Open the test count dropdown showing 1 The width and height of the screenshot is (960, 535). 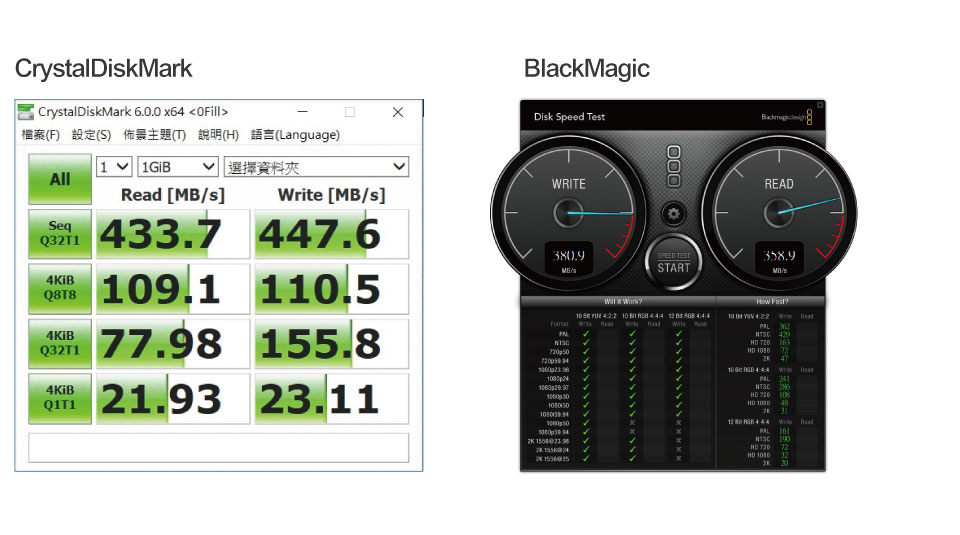pos(114,166)
